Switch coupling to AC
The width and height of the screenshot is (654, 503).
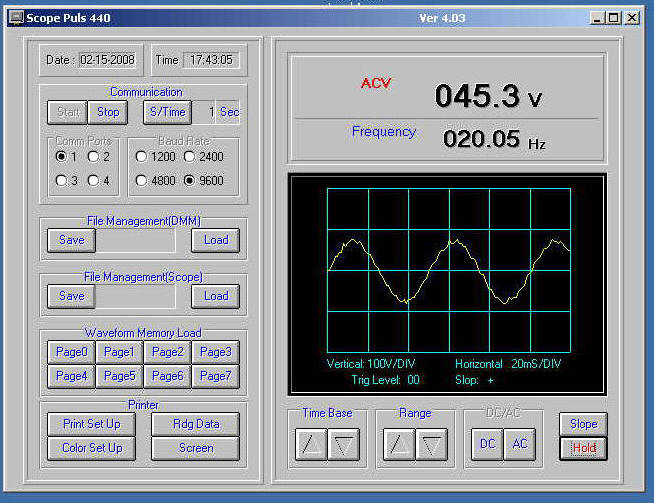(x=520, y=445)
